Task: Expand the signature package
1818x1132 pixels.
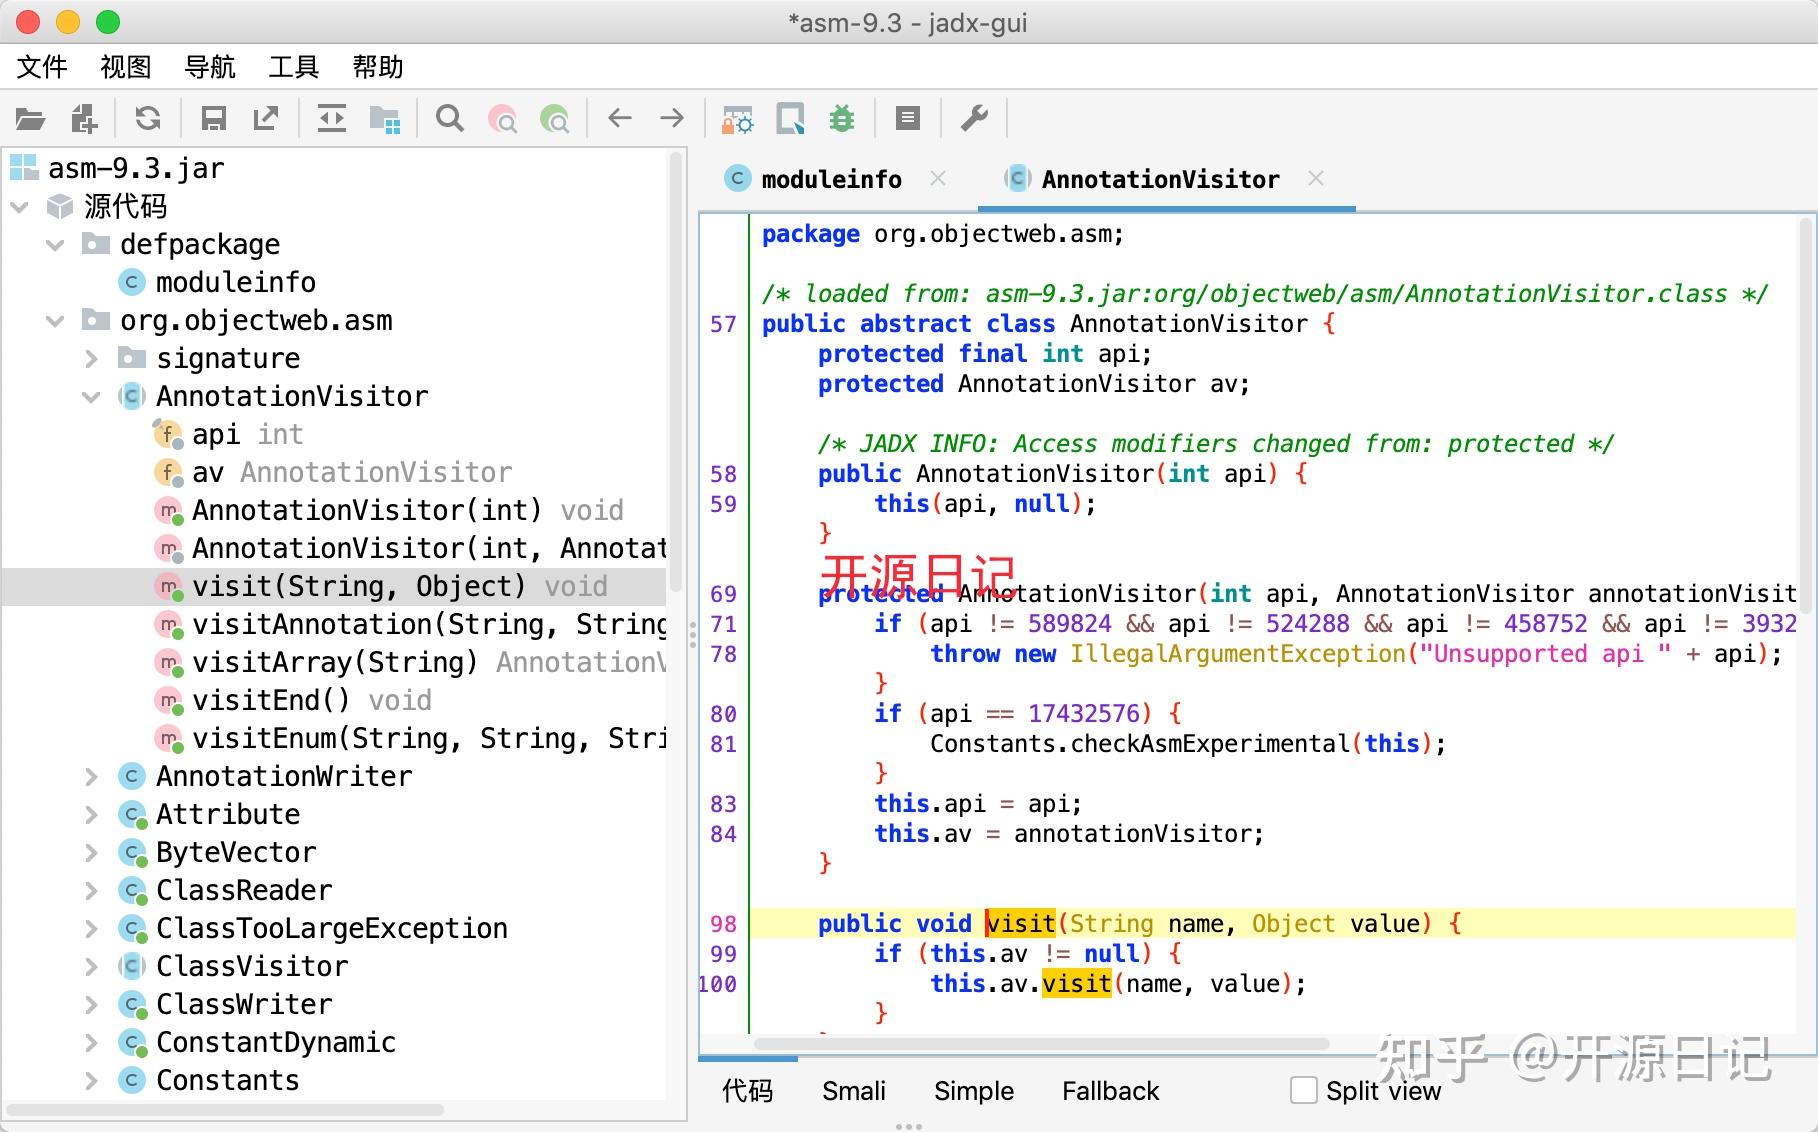Action: click(x=91, y=358)
